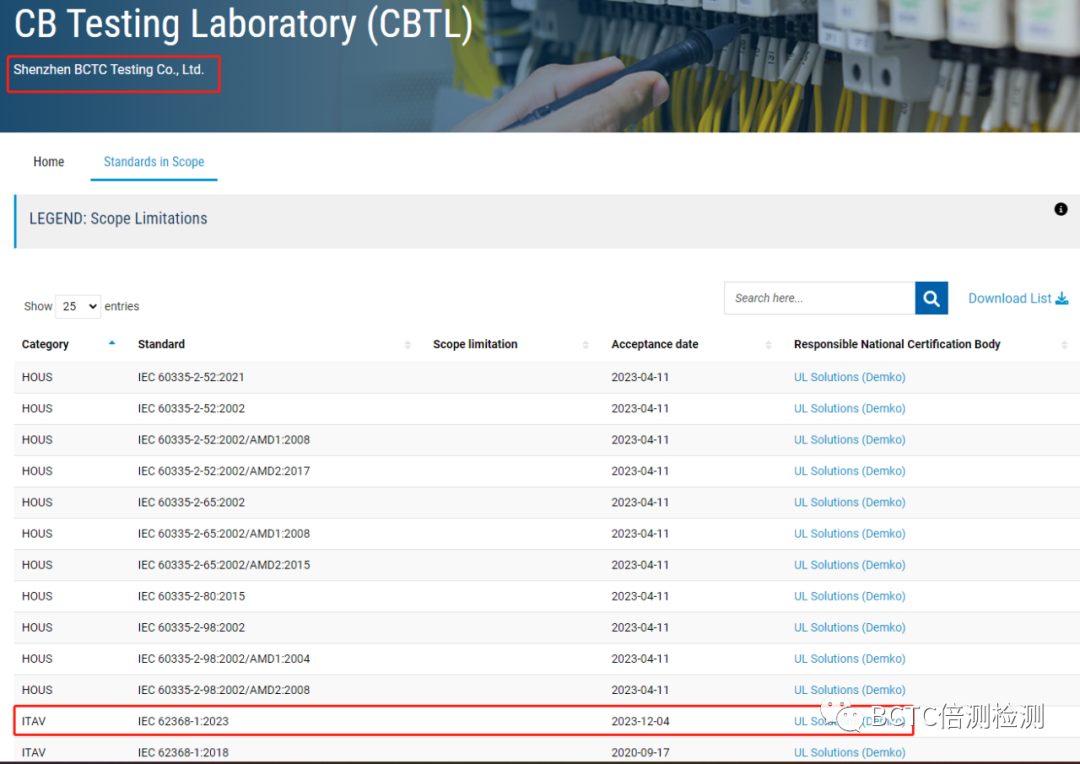Select the IEC 60335-2-52:2002 standard cell

point(191,409)
